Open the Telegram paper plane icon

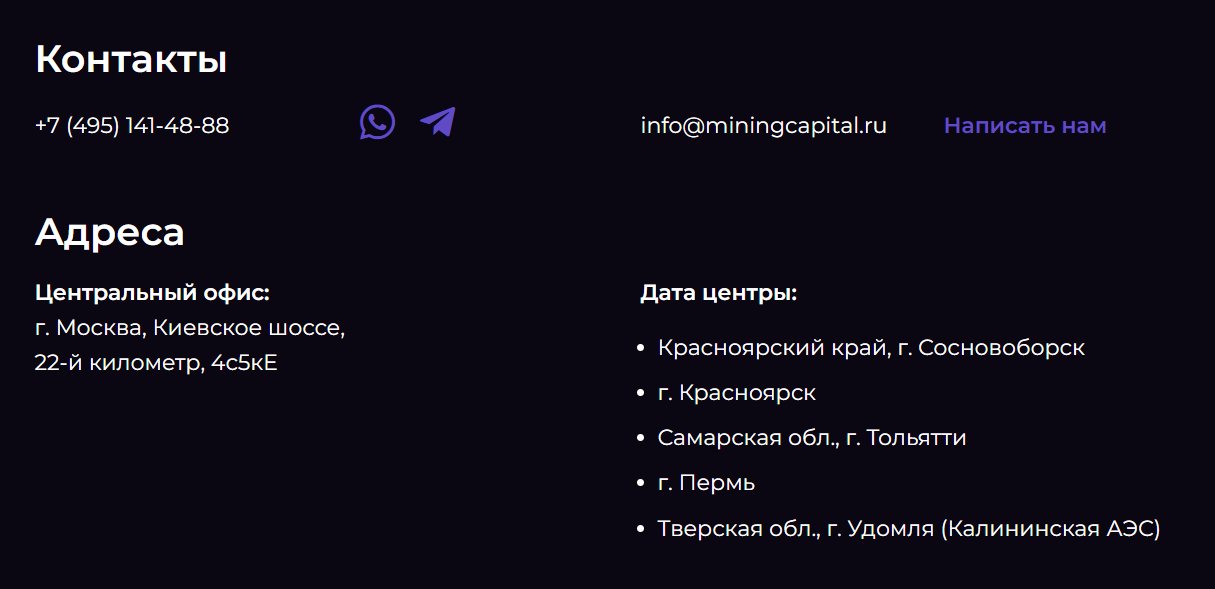click(x=437, y=122)
